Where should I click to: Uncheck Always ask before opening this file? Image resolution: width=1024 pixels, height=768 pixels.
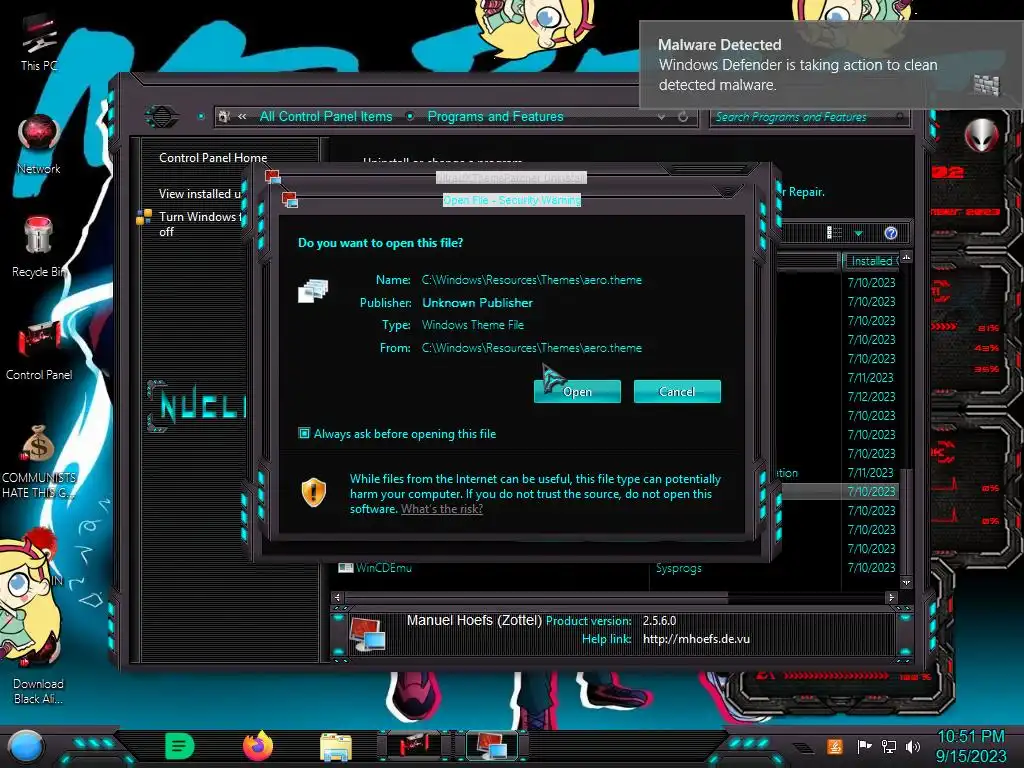point(304,433)
